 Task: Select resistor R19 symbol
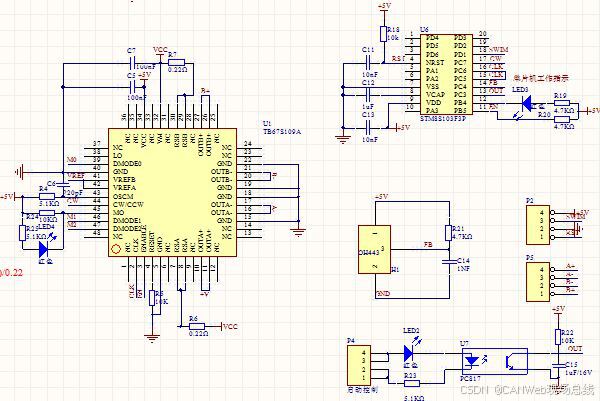tap(562, 103)
